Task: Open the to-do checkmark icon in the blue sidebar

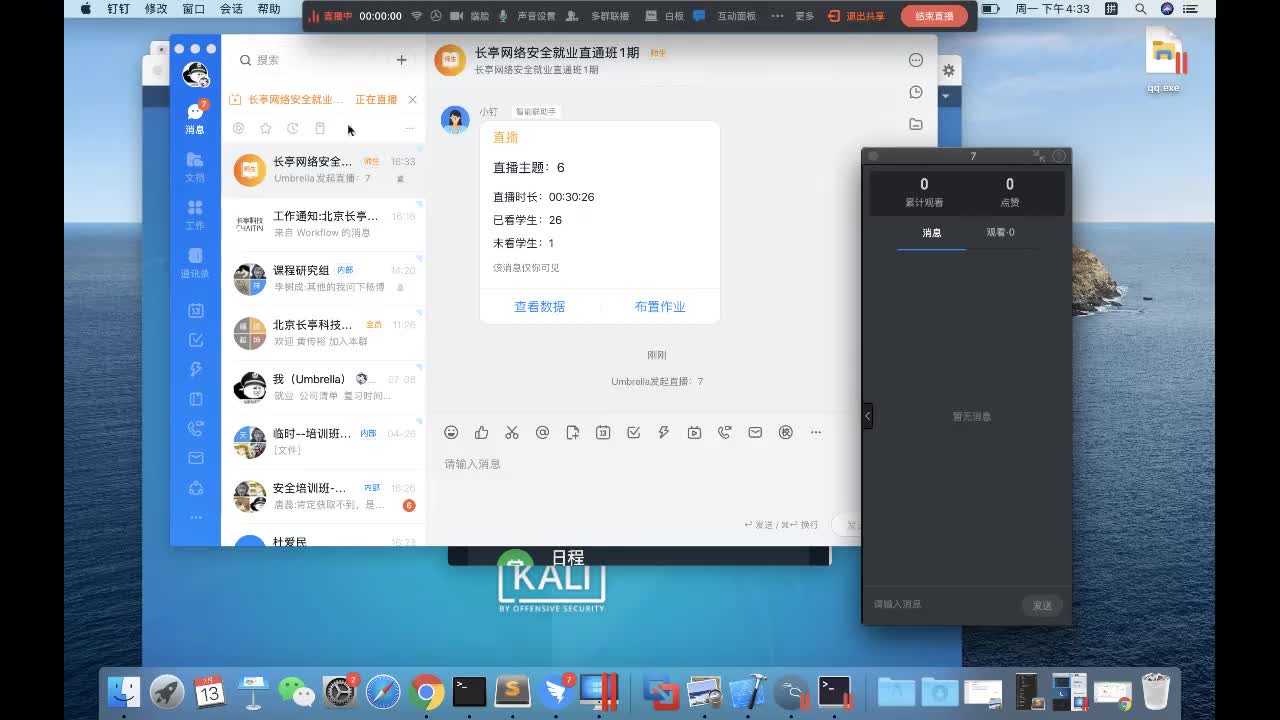Action: pos(196,340)
